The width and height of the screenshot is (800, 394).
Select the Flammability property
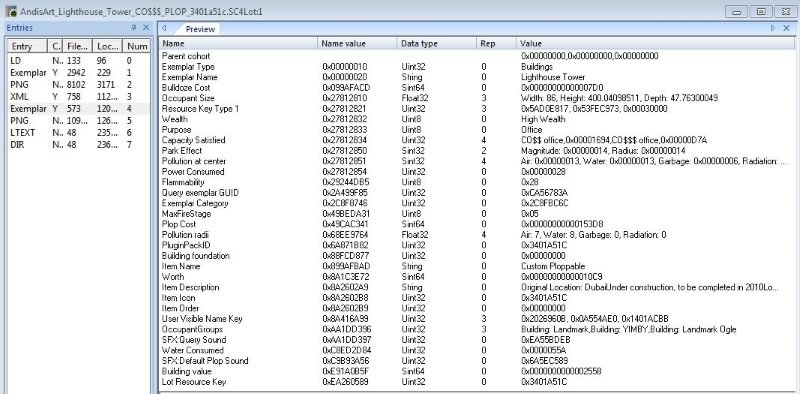pyautogui.click(x=477, y=182)
